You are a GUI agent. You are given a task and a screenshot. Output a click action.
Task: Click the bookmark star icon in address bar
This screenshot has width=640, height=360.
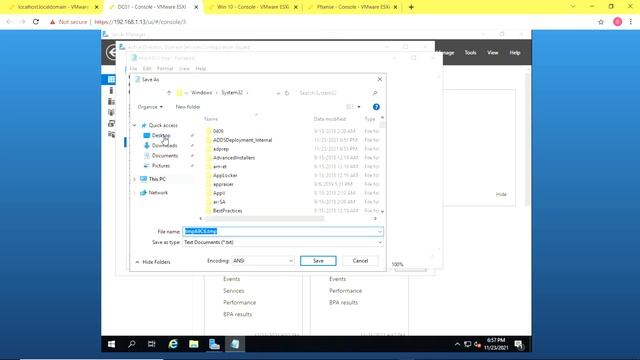[601, 22]
